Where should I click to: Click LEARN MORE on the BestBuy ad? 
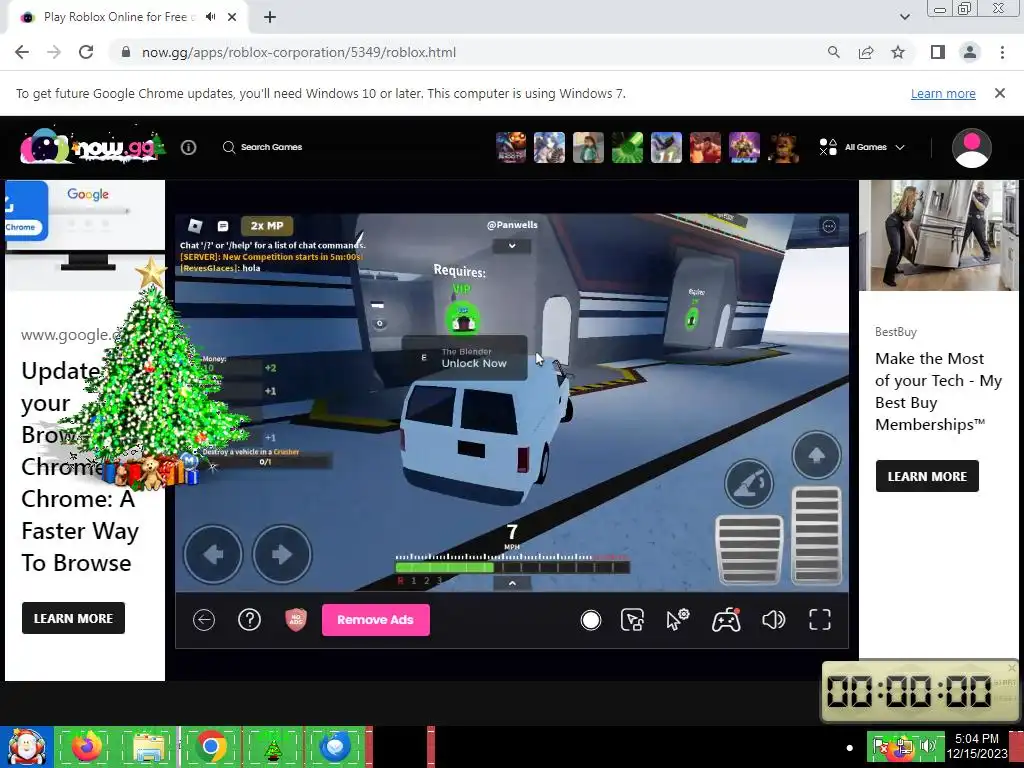[927, 476]
